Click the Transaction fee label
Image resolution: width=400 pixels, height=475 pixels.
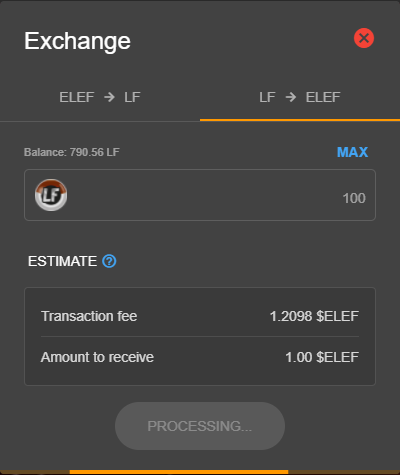coord(89,316)
